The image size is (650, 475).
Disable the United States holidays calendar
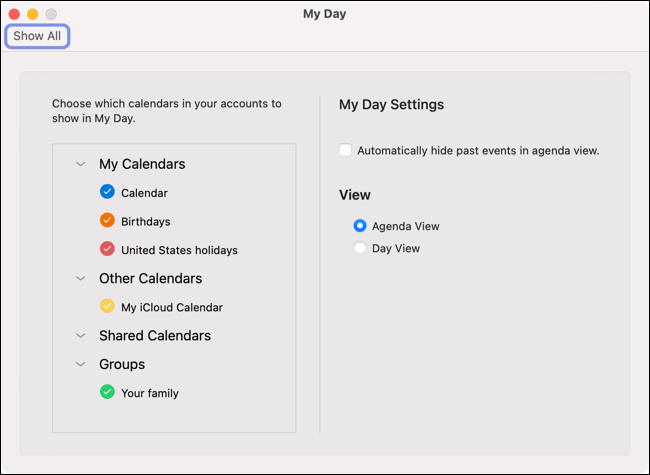tap(107, 249)
